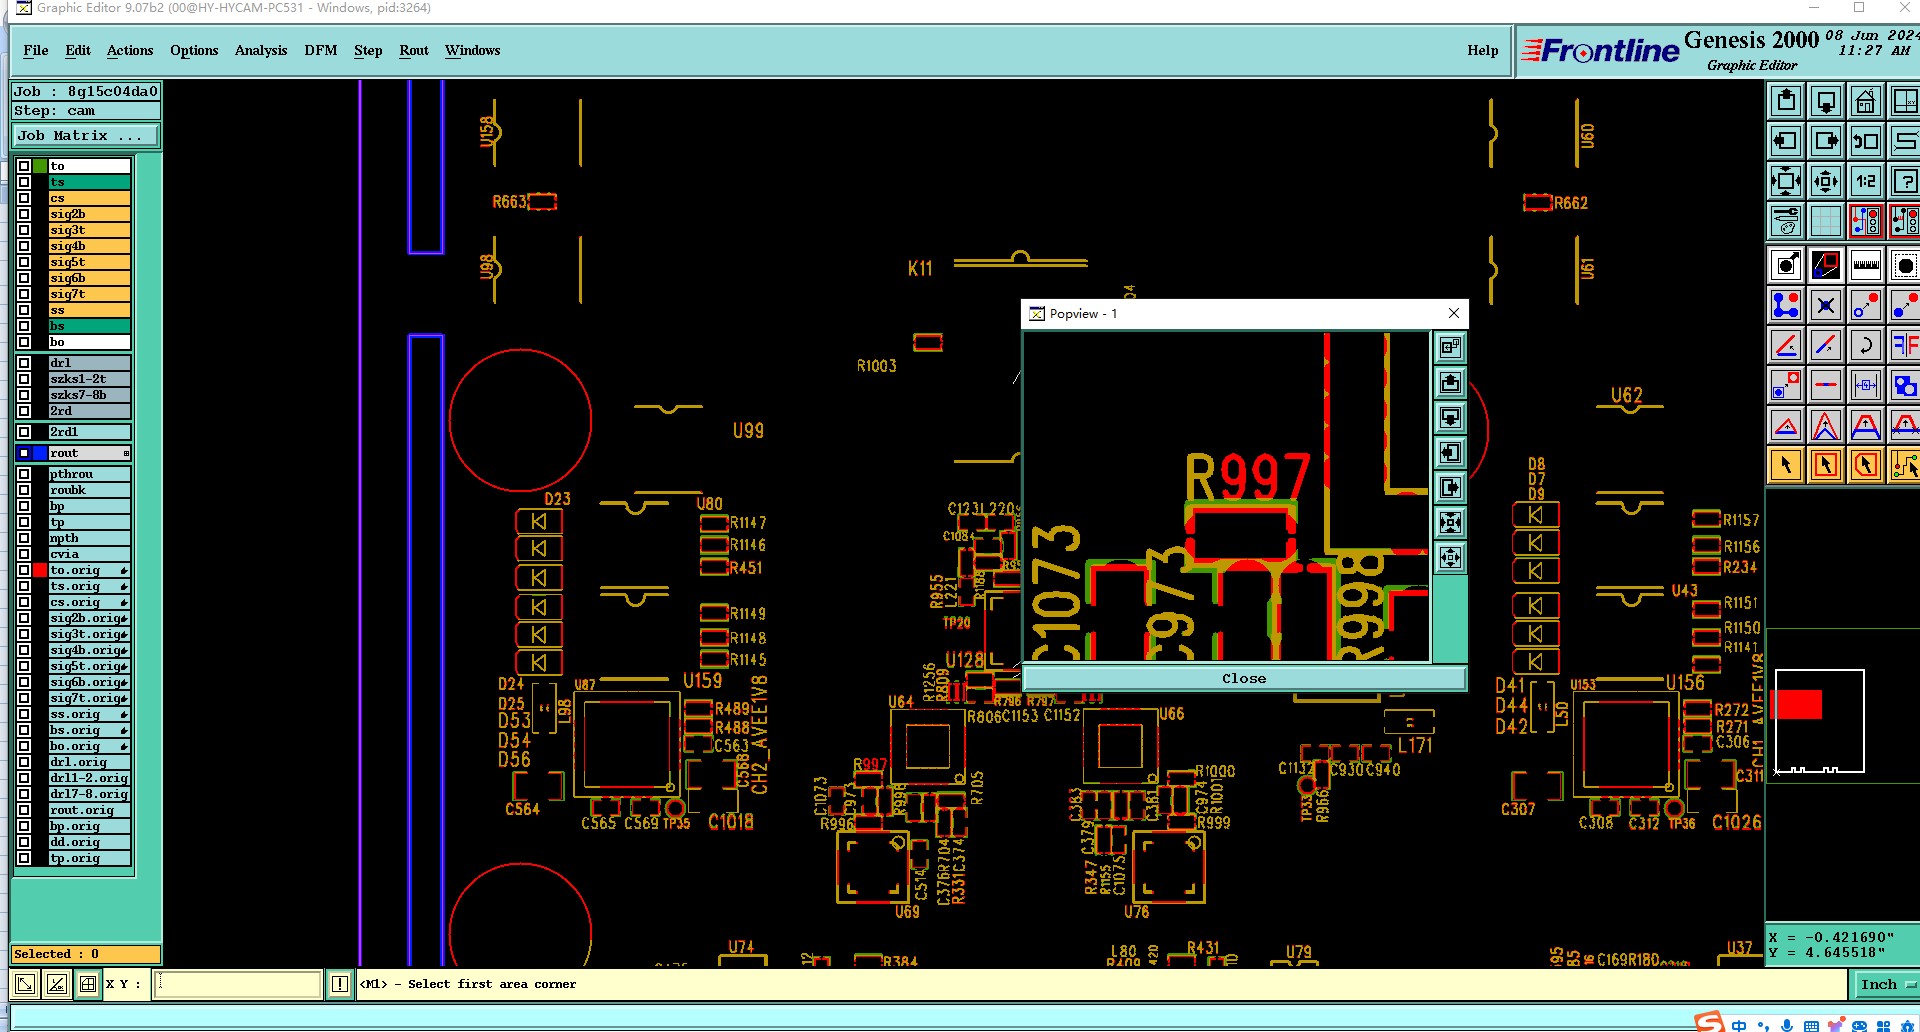Click the grid snap icon beside X Y
This screenshot has height=1032, width=1920.
pyautogui.click(x=88, y=984)
